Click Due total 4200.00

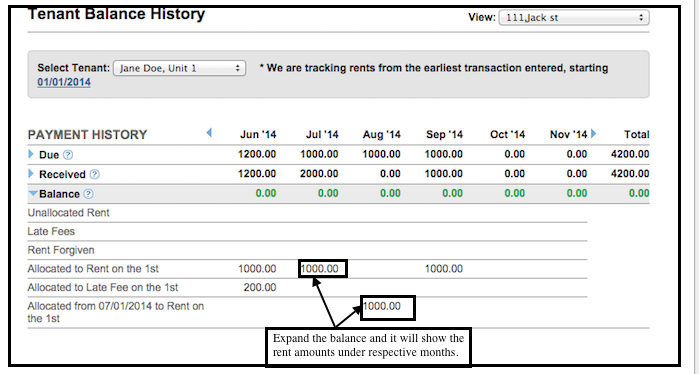[x=630, y=154]
